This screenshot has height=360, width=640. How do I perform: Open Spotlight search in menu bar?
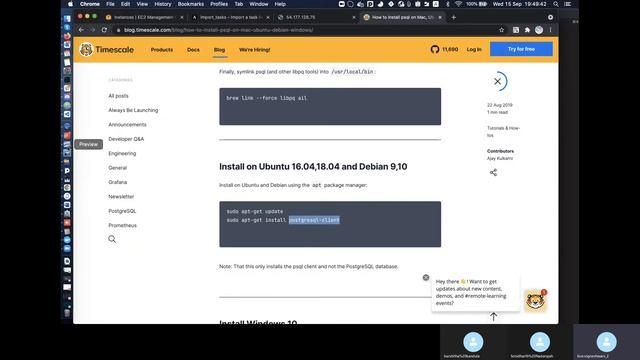click(556, 4)
